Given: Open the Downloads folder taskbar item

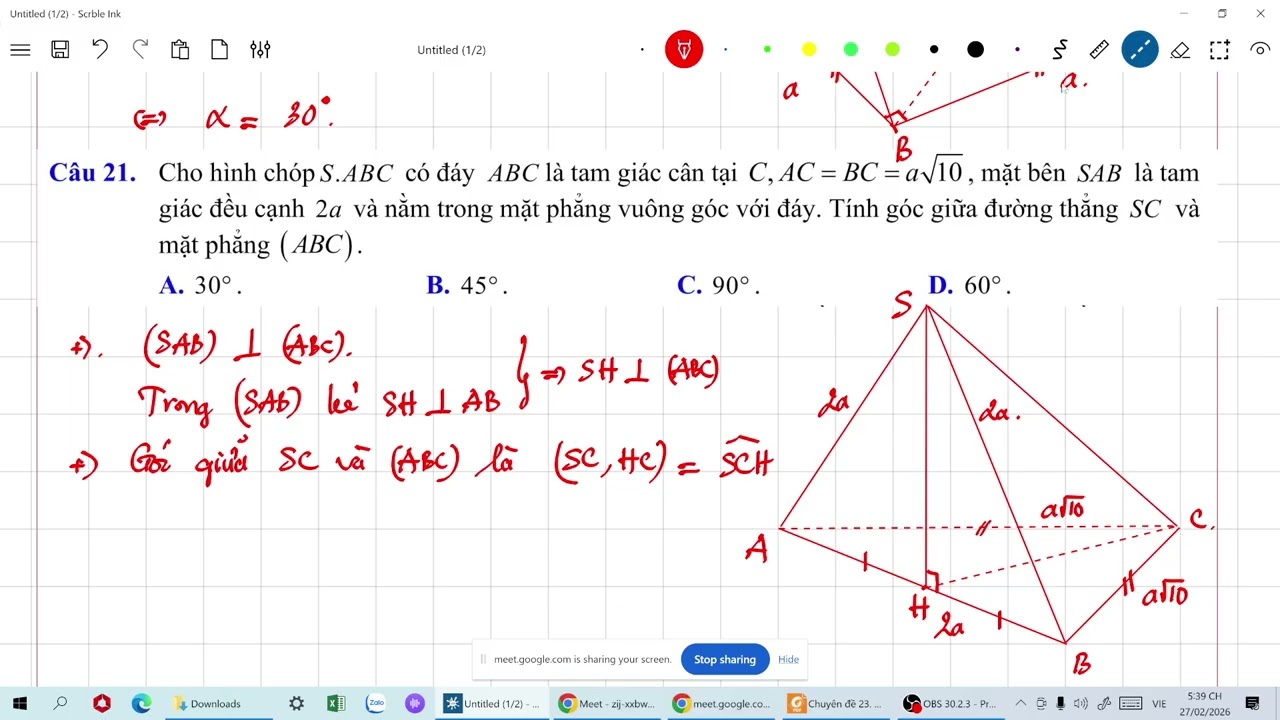Looking at the screenshot, I should point(217,704).
